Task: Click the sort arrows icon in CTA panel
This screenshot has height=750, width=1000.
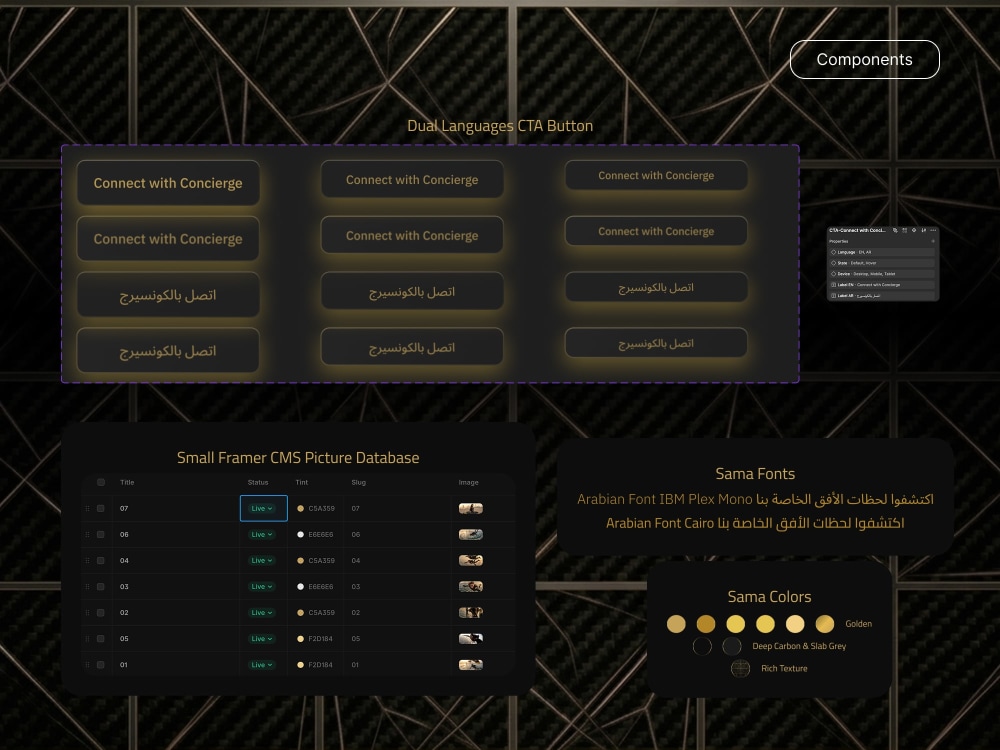Action: [x=923, y=230]
